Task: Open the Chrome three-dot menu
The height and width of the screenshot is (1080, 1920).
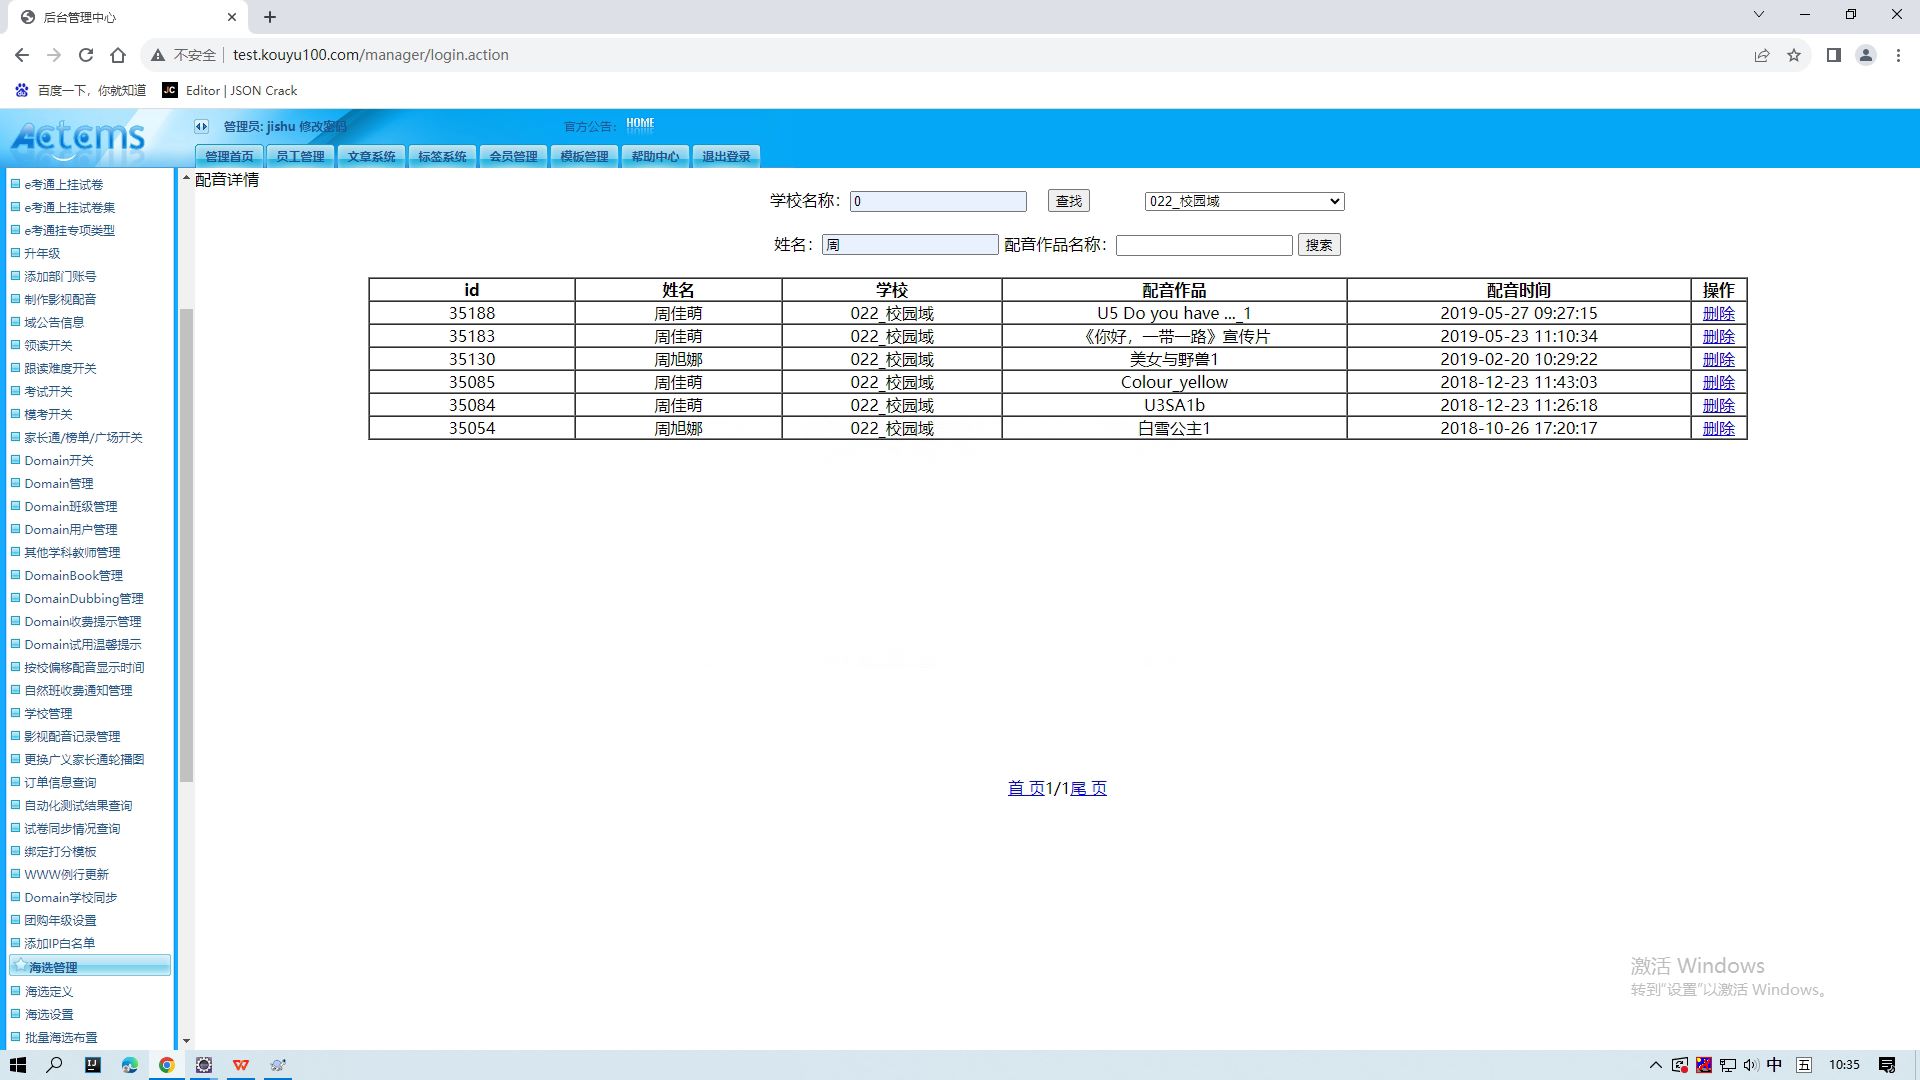Action: pos(1898,55)
